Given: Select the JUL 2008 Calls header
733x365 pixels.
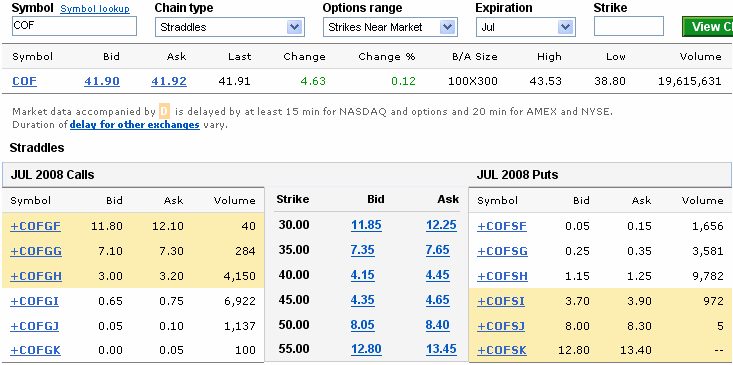Looking at the screenshot, I should [x=52, y=175].
